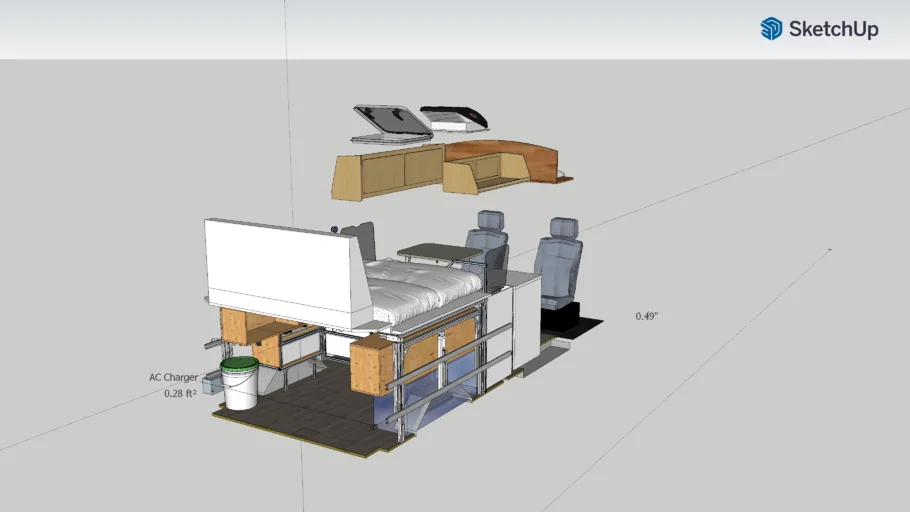The width and height of the screenshot is (910, 512).
Task: Click the SketchUp logo icon
Action: tap(771, 29)
